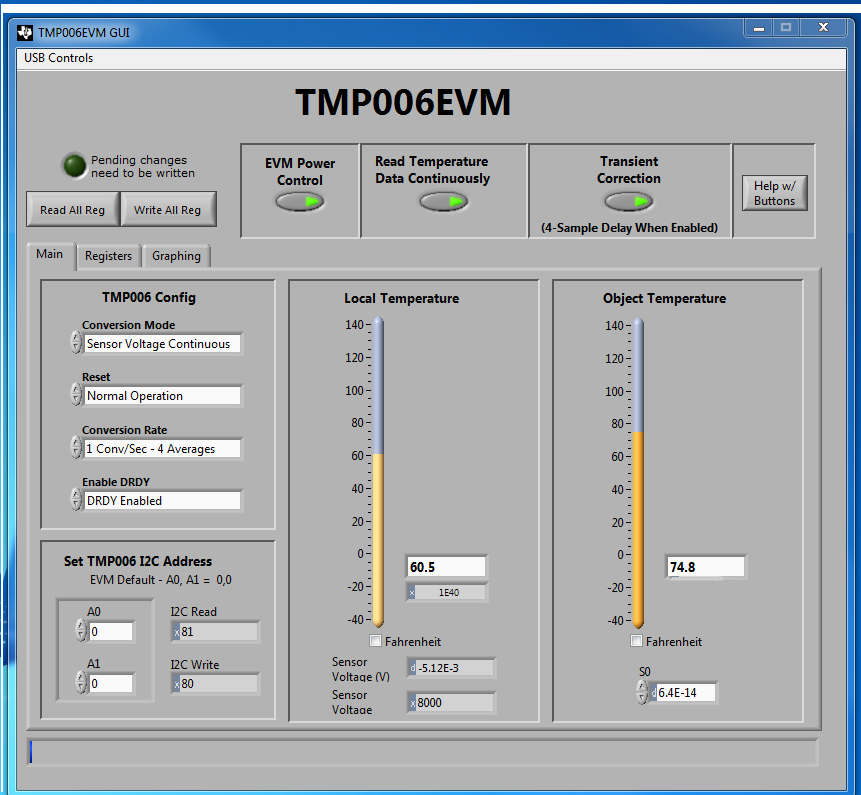Open the Conversion Mode selector field
Viewport: 861px width, 795px height.
coord(163,344)
